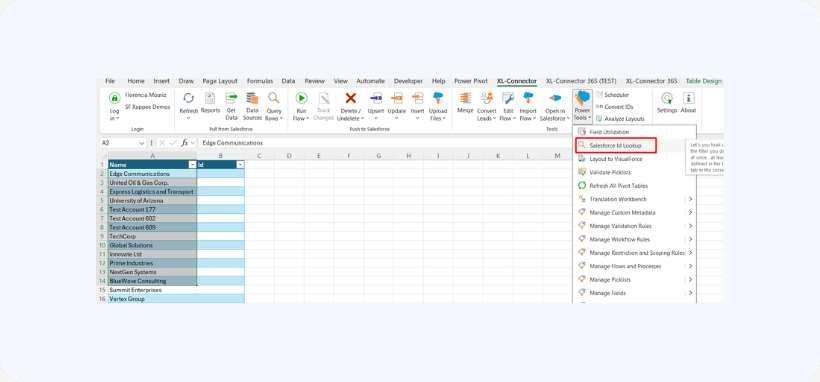Click the Power Tools button

582,106
